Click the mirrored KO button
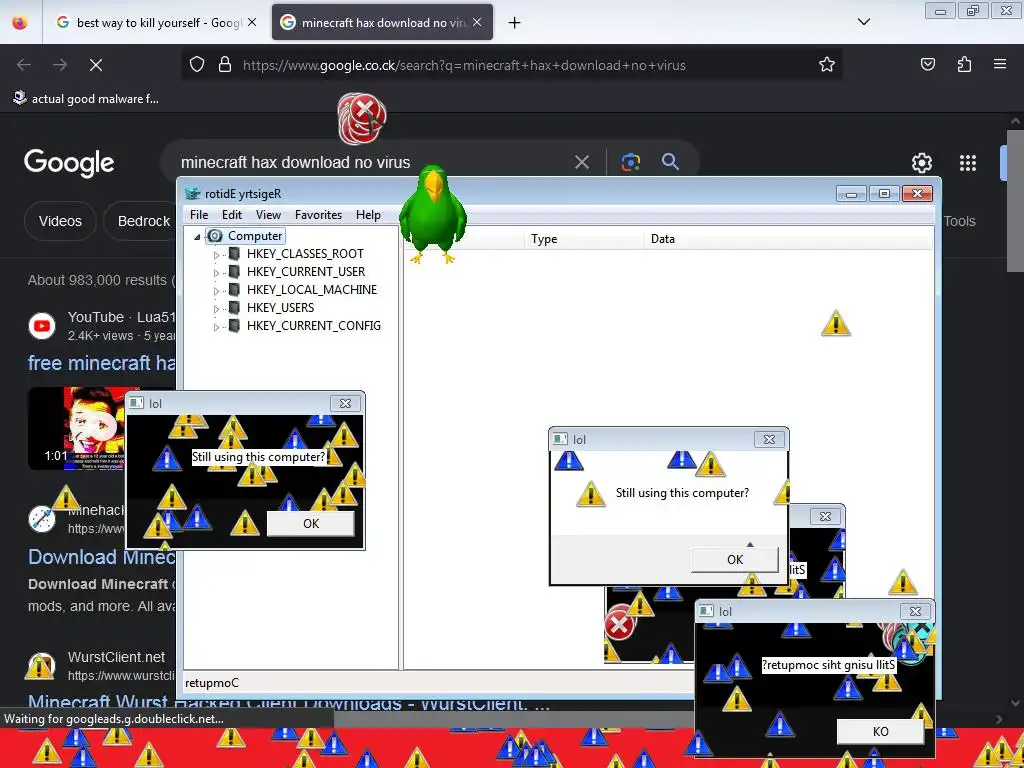Screen dimensions: 1024x768 pos(880,731)
